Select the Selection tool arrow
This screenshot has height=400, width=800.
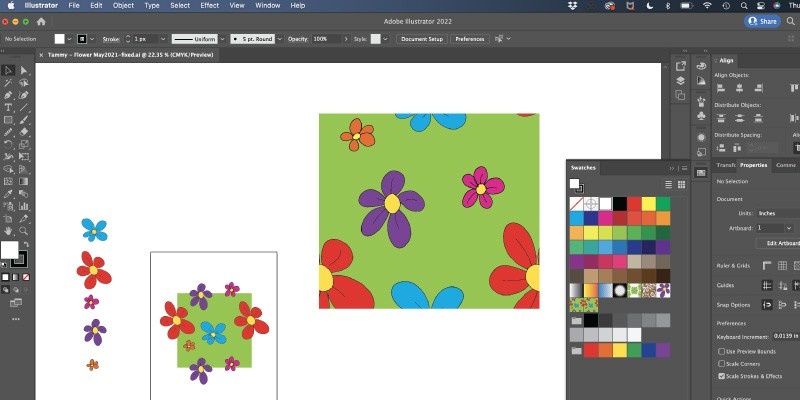[8, 70]
